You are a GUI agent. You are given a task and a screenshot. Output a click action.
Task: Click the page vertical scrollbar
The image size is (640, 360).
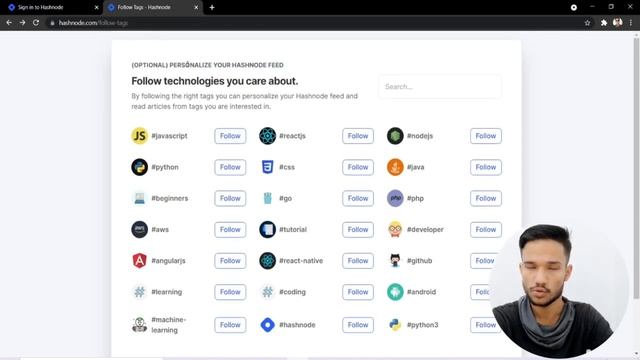click(x=636, y=167)
